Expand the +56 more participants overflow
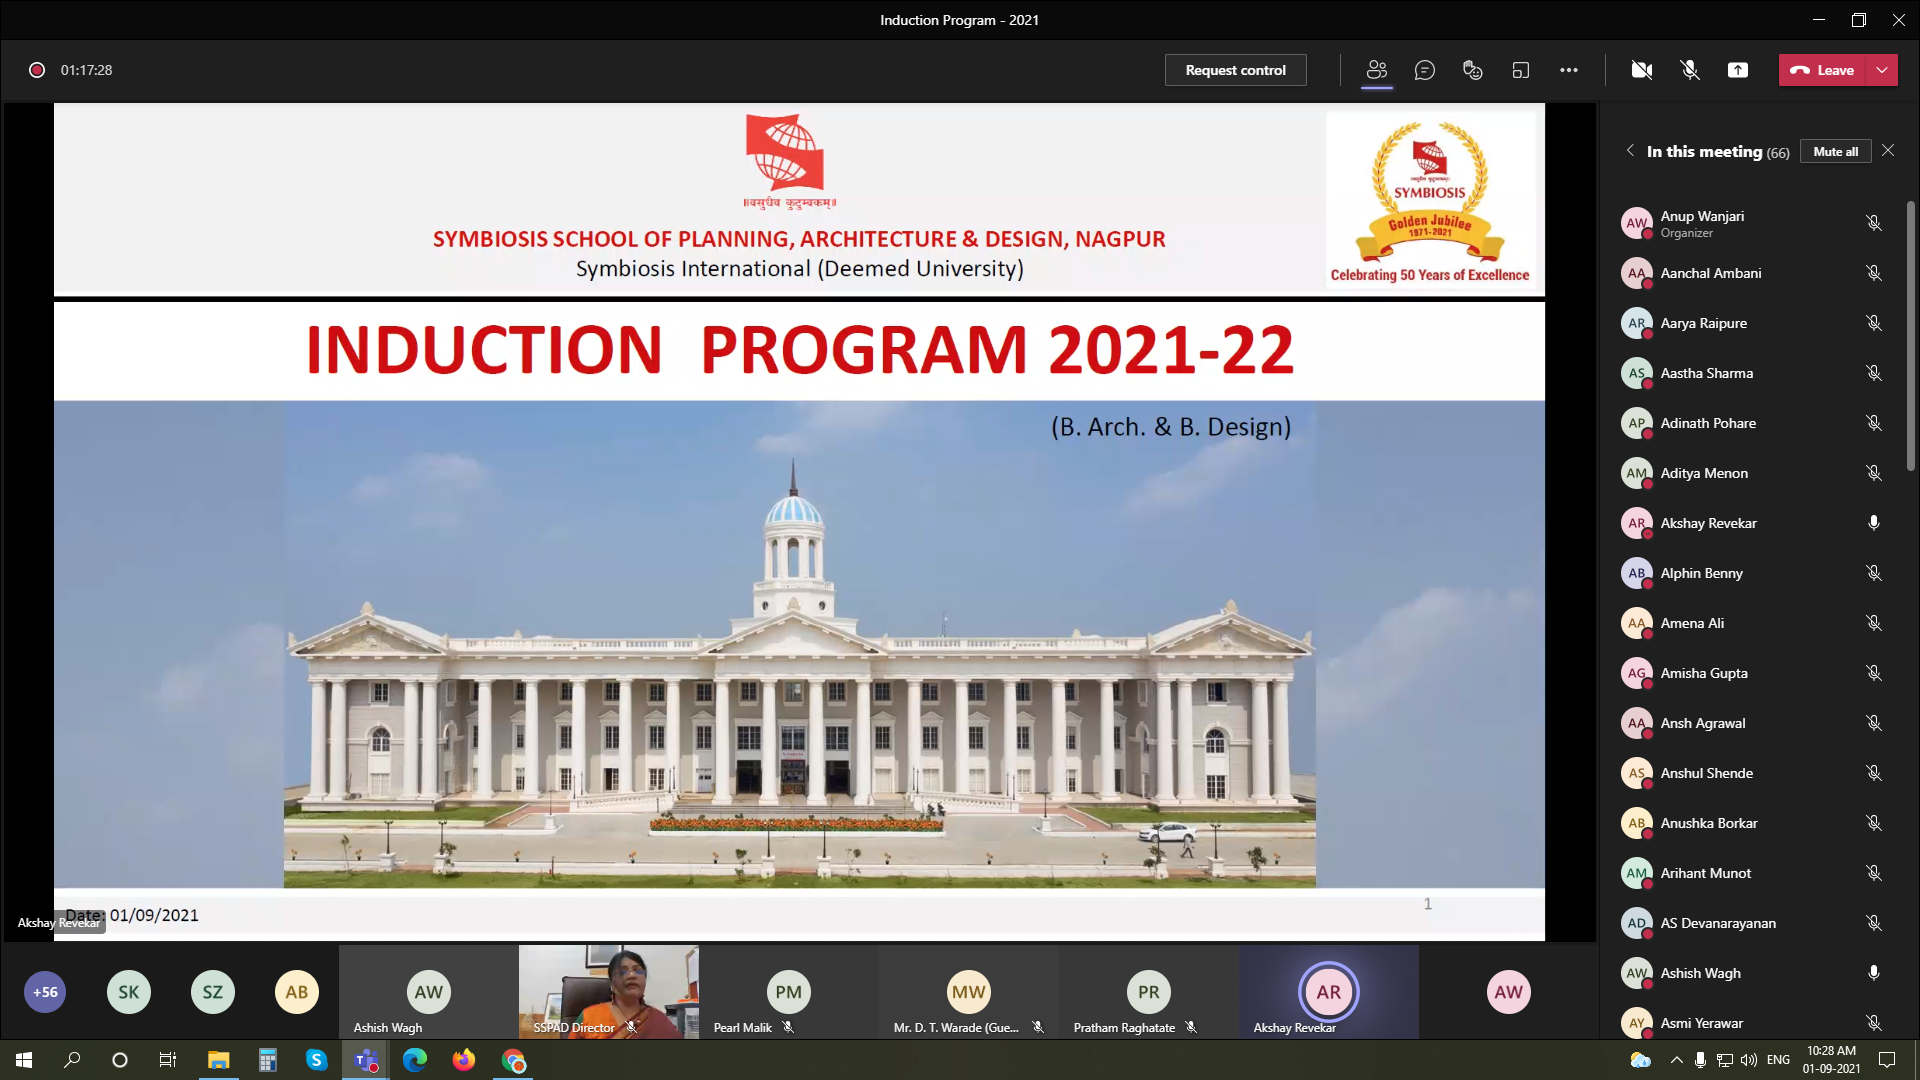1920x1080 pixels. tap(45, 992)
